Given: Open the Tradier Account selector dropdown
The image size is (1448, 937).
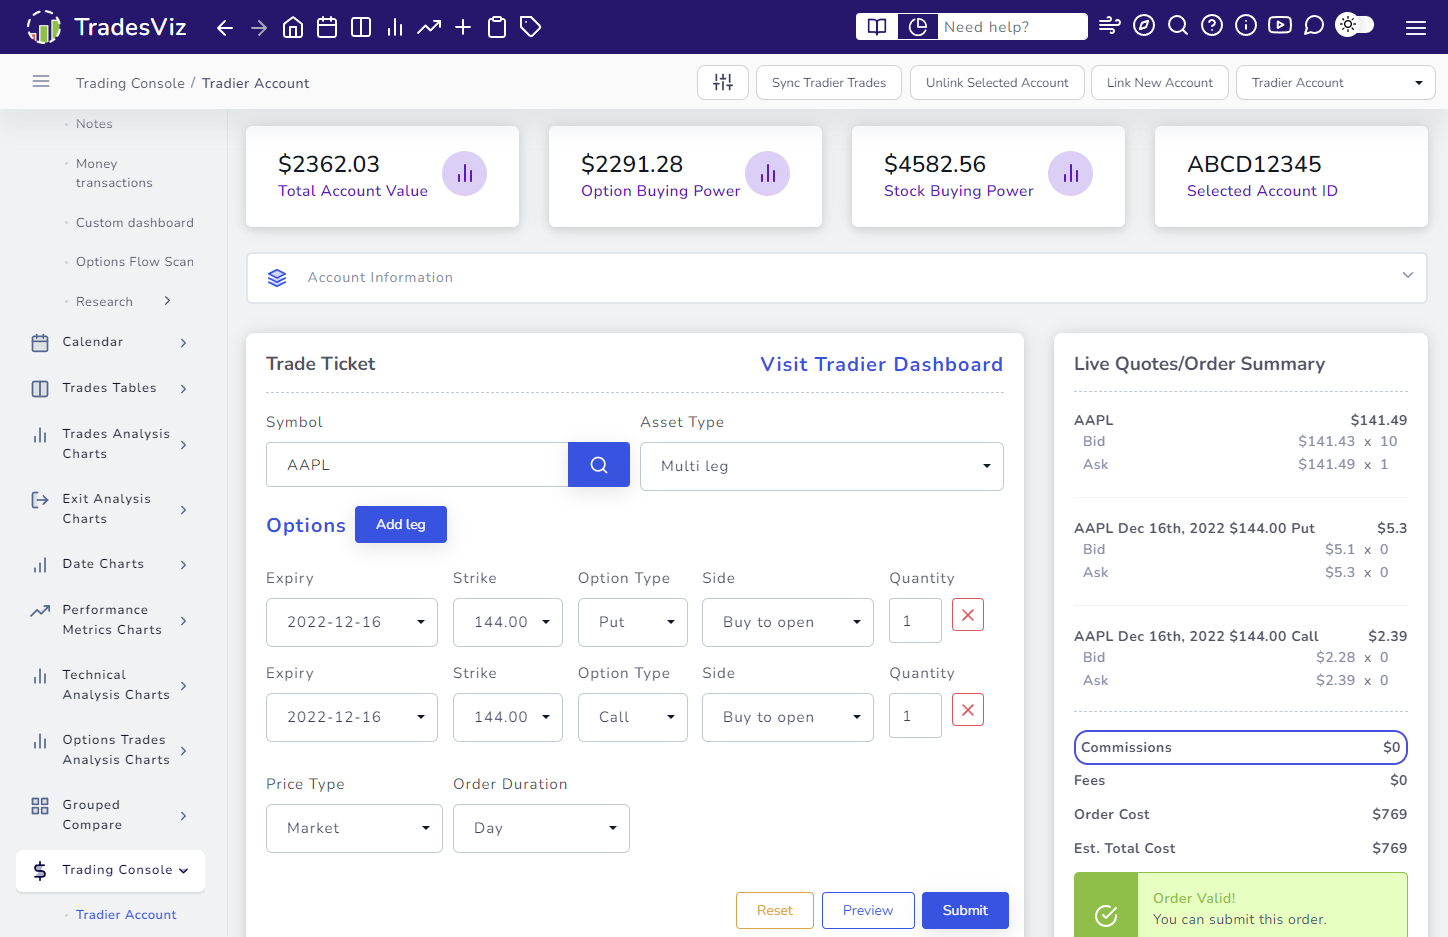Looking at the screenshot, I should point(1336,83).
